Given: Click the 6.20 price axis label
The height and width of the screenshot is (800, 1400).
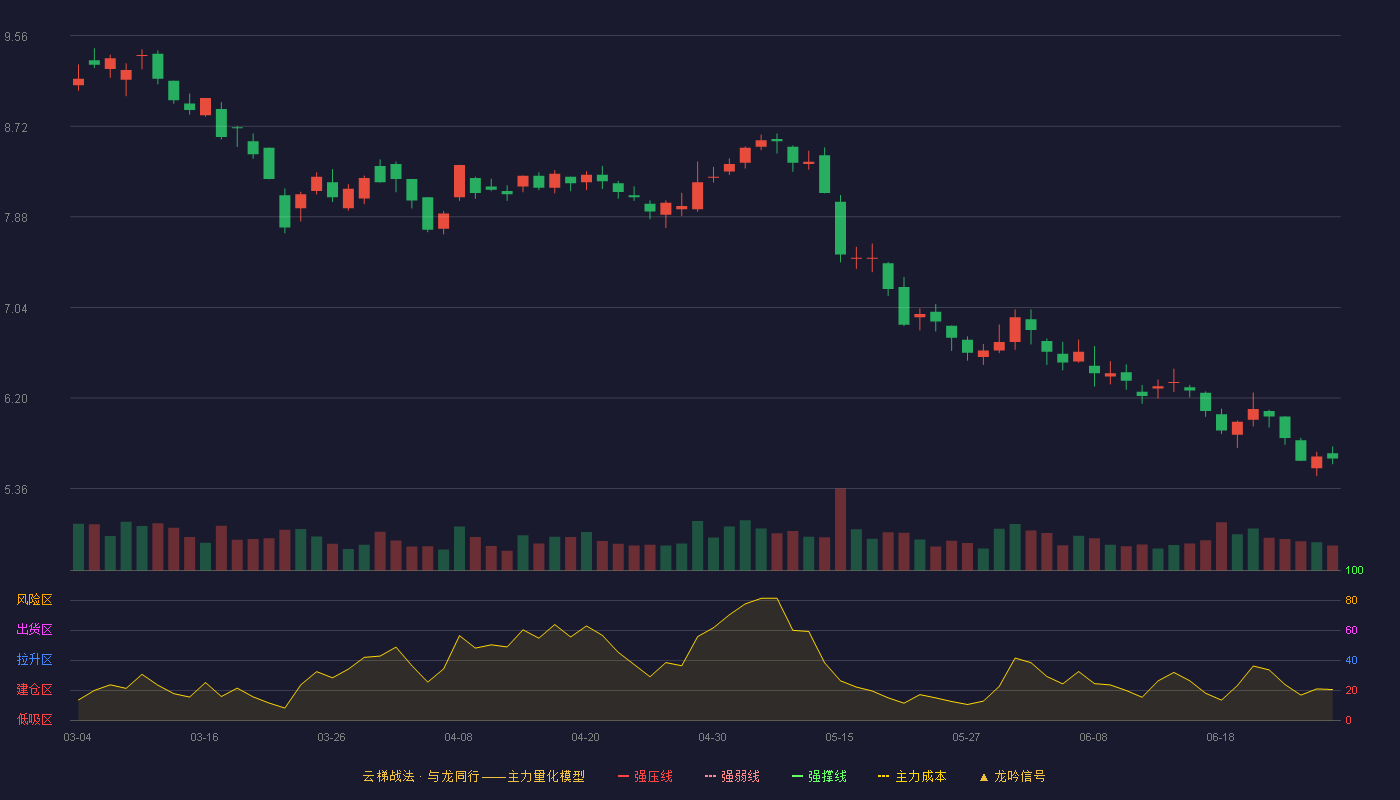Looking at the screenshot, I should pyautogui.click(x=16, y=399).
